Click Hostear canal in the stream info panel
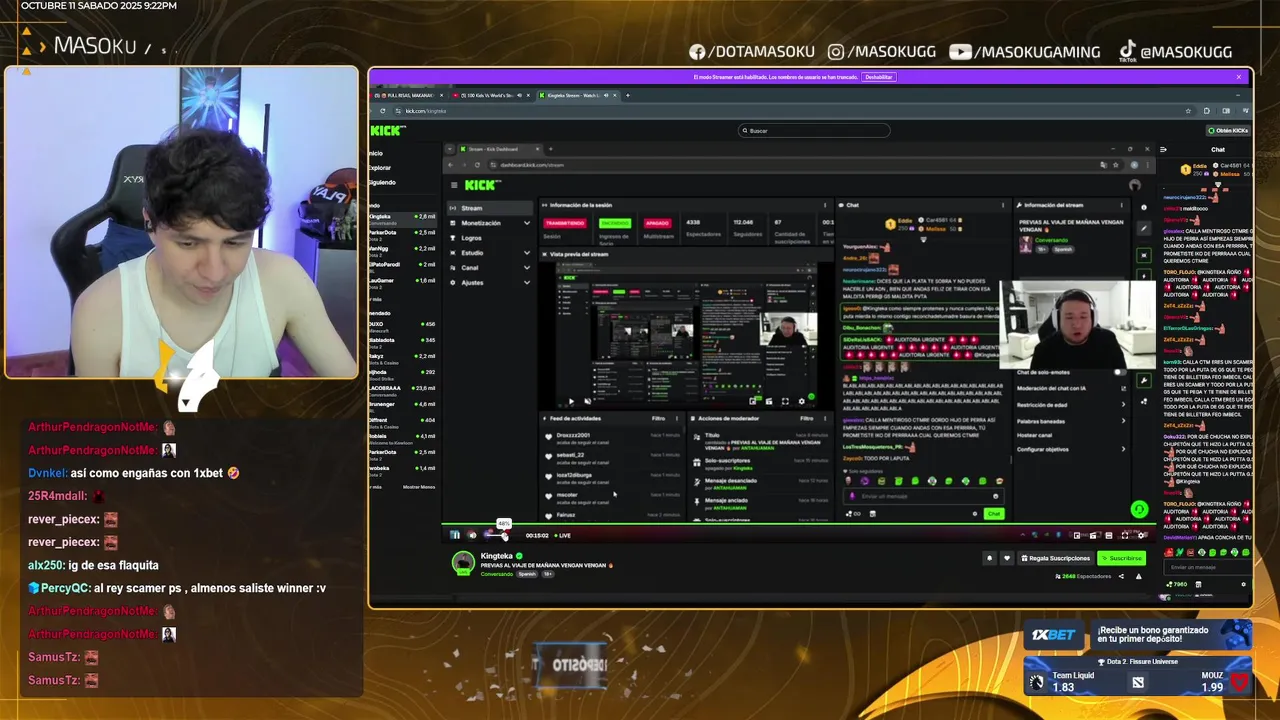 (1036, 435)
